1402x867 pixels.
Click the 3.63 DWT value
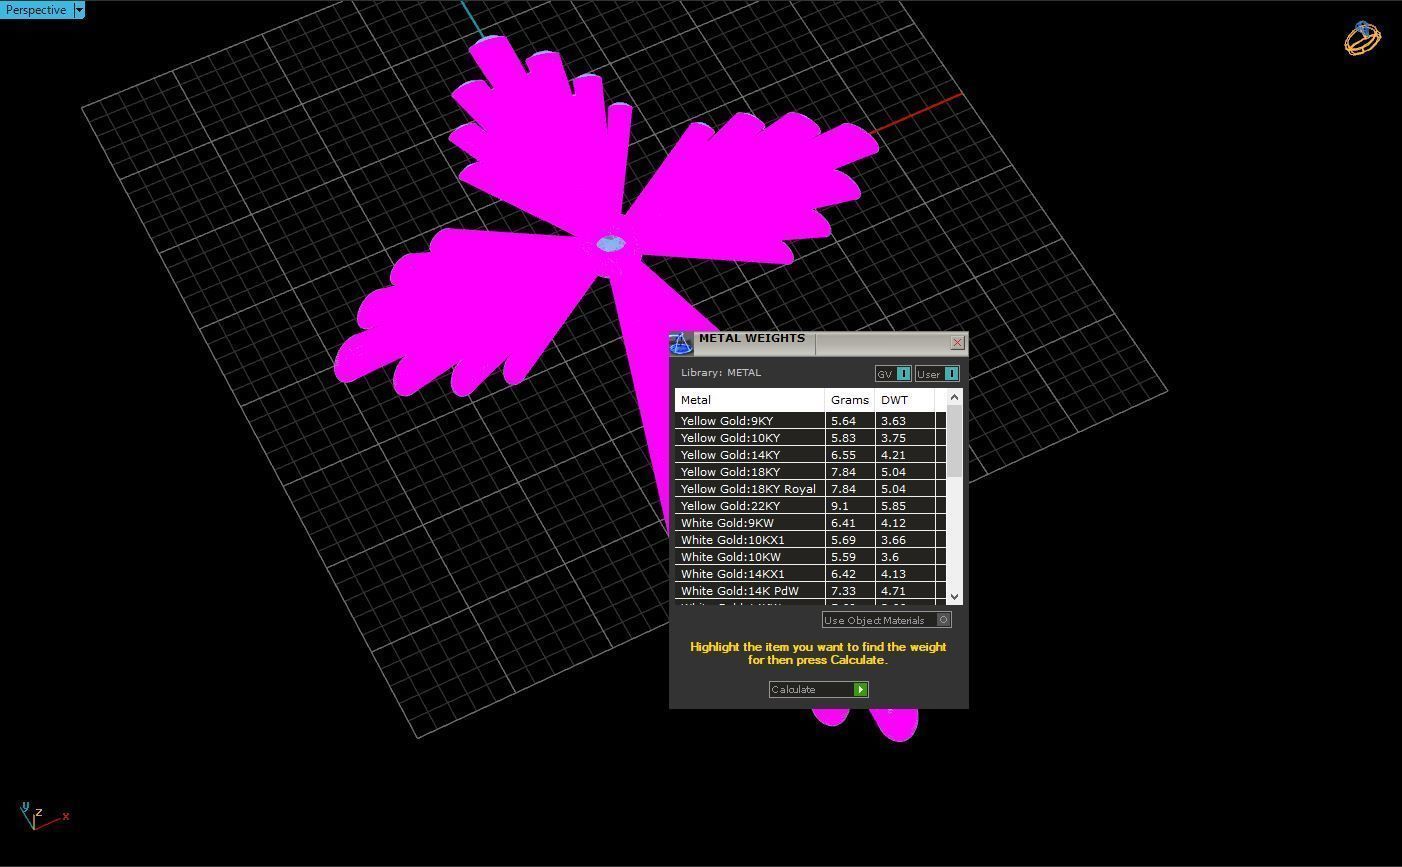pyautogui.click(x=893, y=421)
